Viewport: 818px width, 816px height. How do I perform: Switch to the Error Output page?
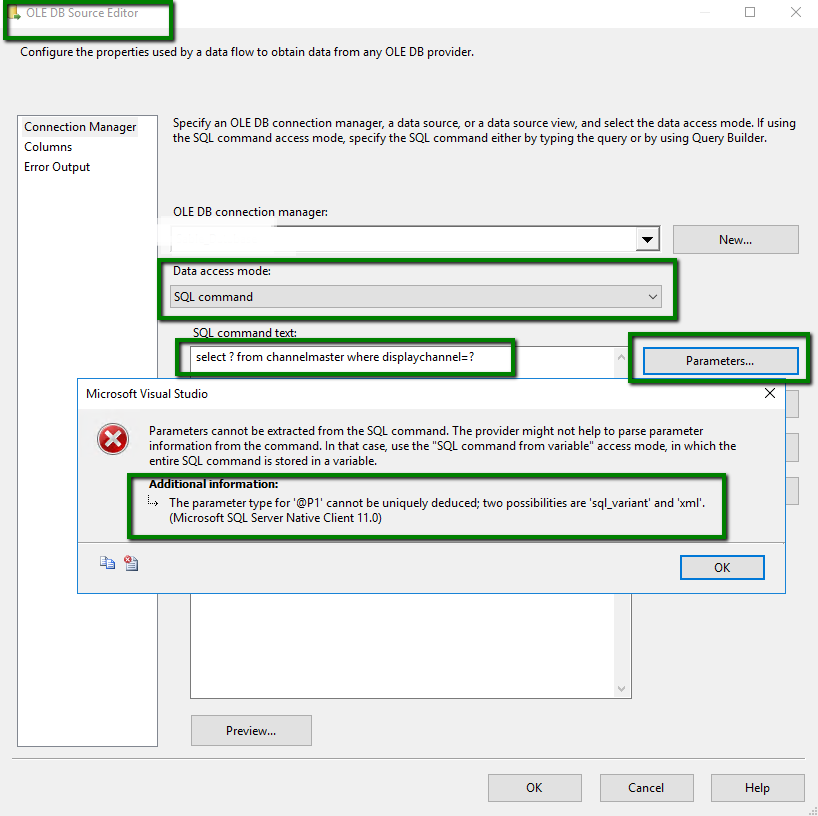[57, 167]
